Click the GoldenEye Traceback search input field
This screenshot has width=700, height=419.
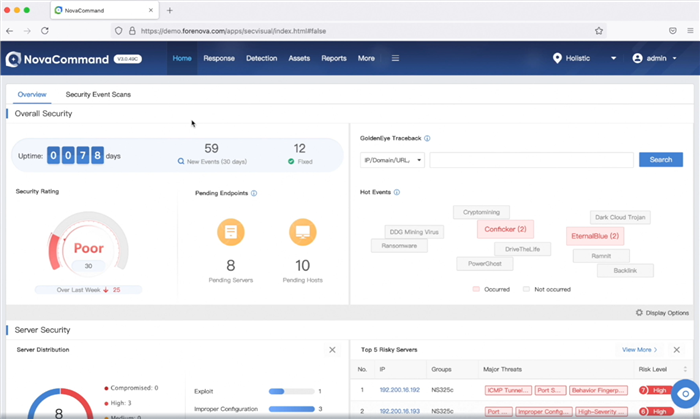pos(531,160)
